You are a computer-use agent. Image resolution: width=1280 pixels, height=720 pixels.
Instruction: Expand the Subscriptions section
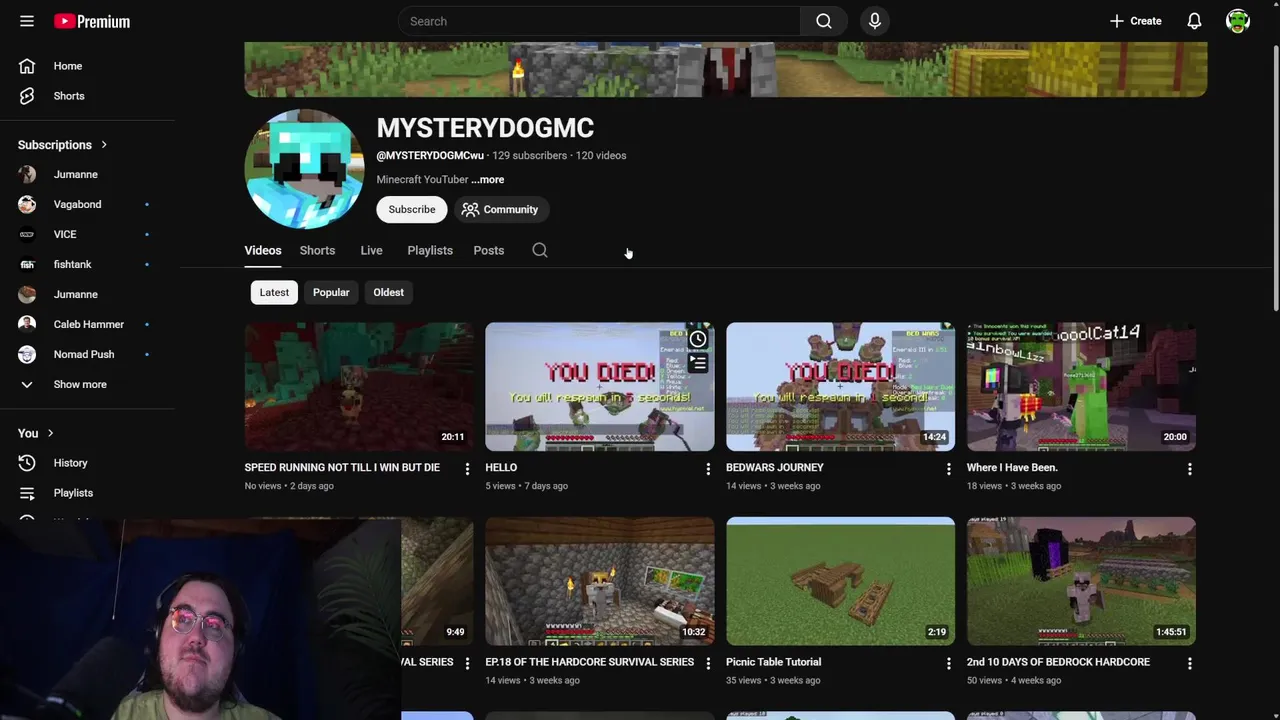[x=103, y=145]
